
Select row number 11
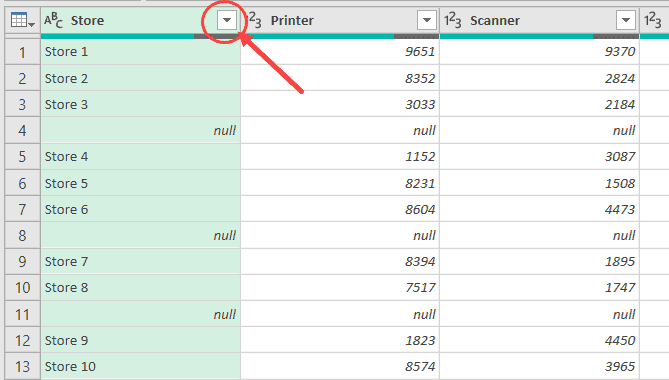tap(23, 314)
